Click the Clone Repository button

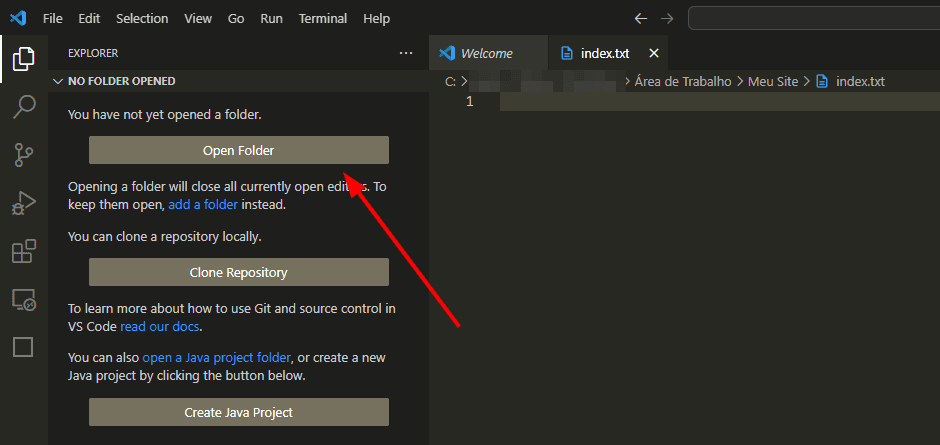tap(238, 272)
